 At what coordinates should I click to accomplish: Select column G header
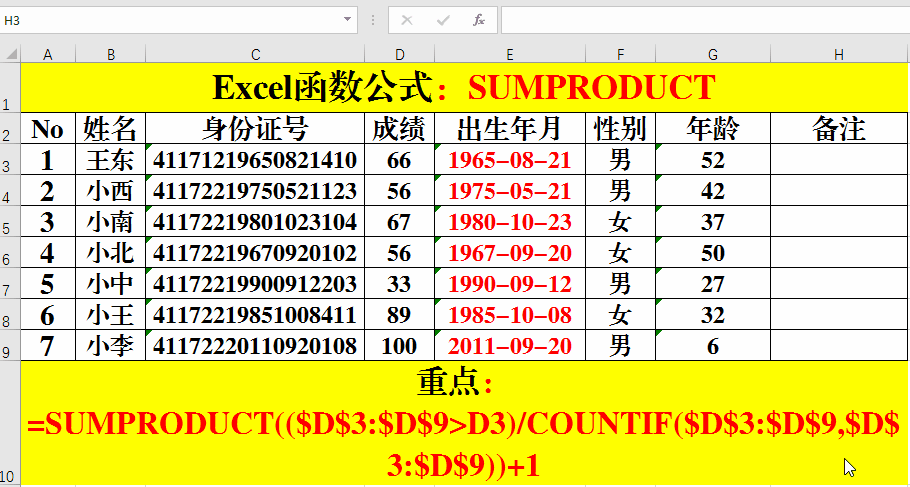tap(713, 55)
